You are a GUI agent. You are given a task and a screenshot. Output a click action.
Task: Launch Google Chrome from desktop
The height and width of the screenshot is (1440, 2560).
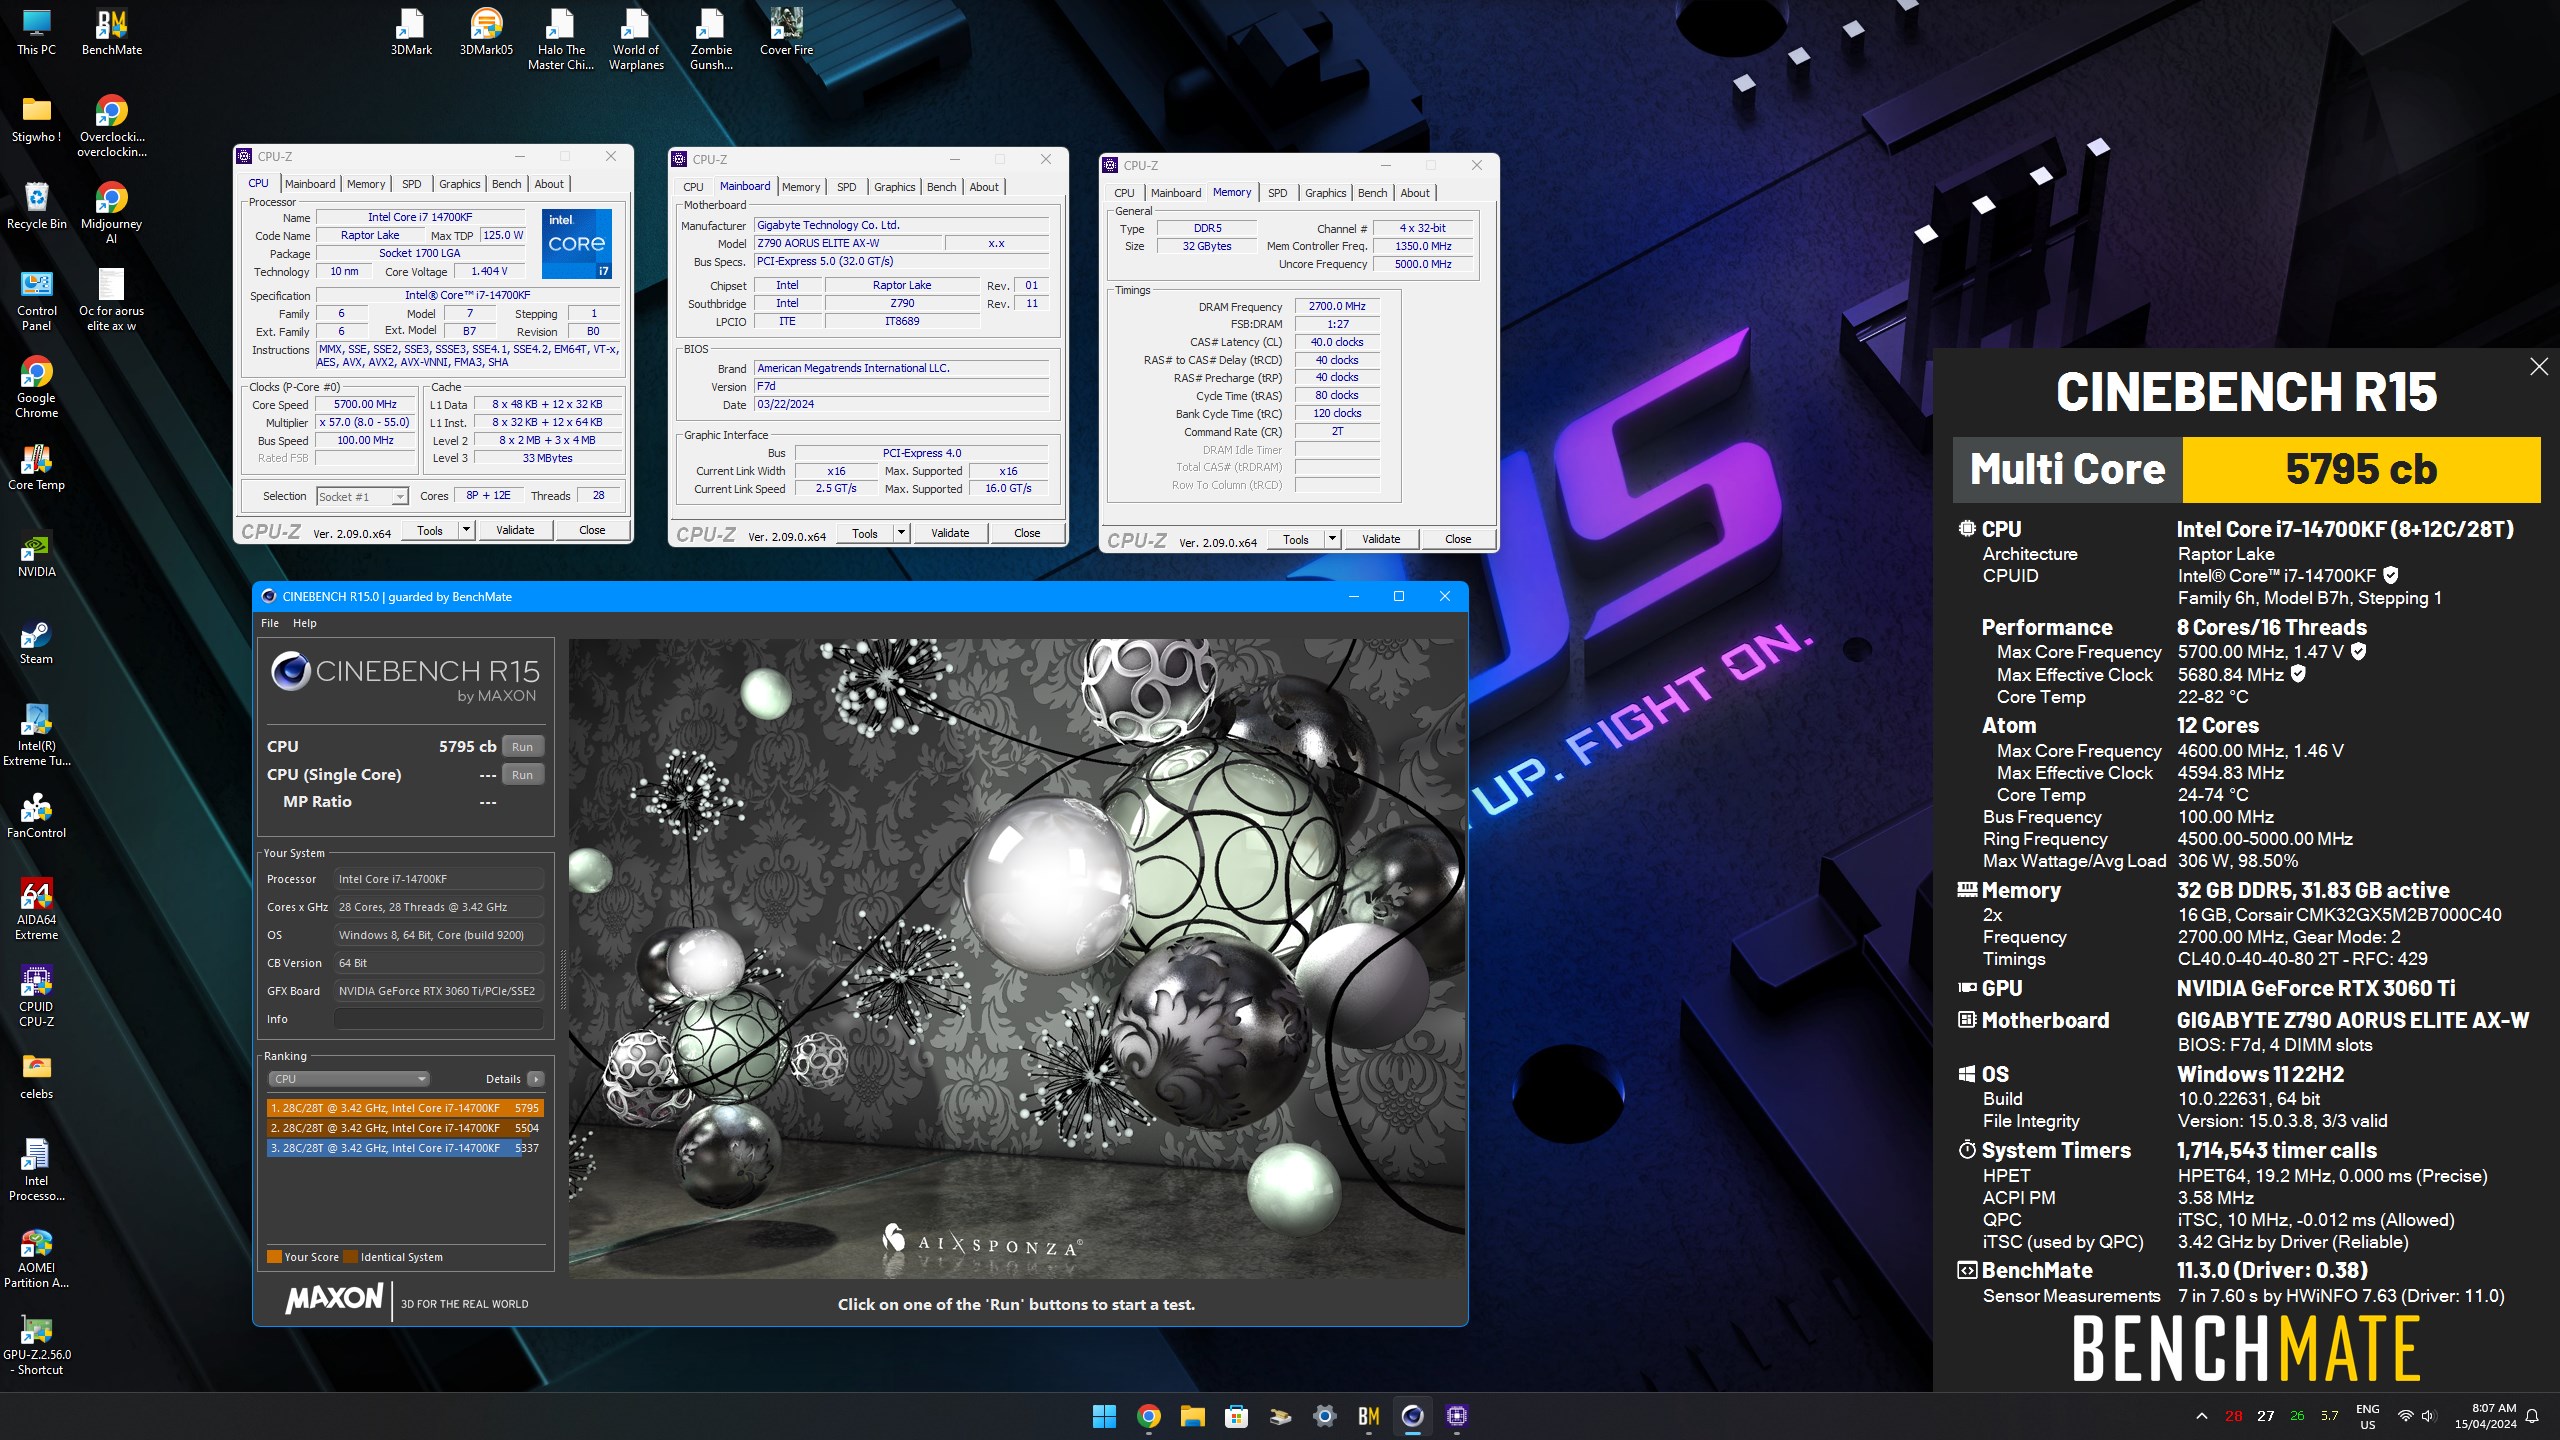click(x=36, y=388)
